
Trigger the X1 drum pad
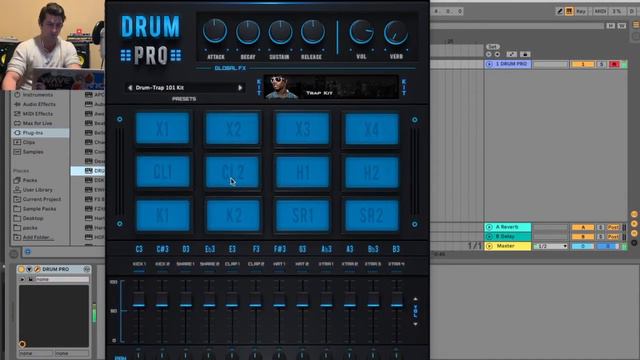(x=163, y=129)
